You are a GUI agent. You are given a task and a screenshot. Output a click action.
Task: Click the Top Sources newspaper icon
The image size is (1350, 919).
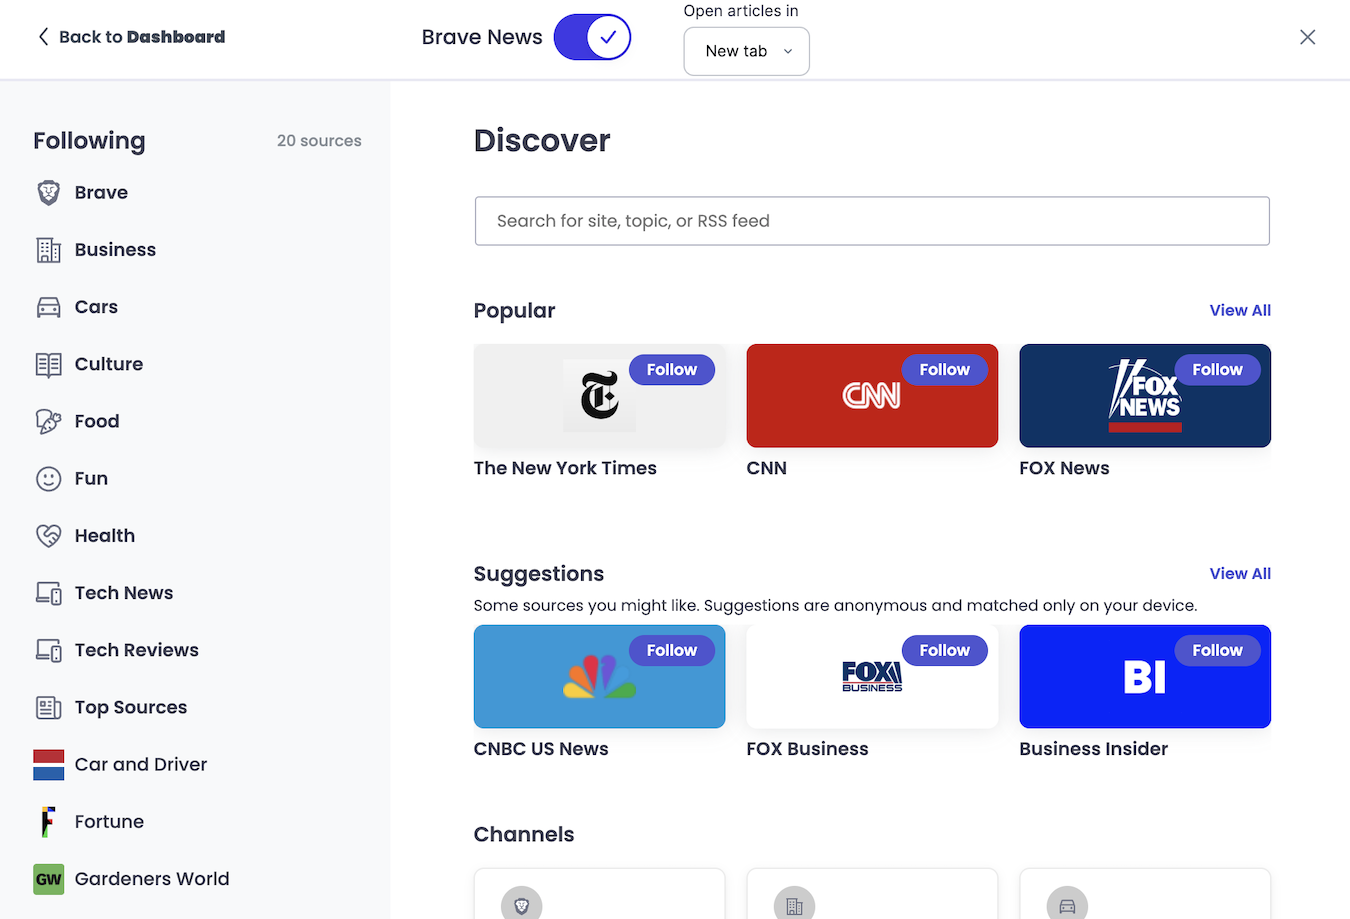coord(48,707)
